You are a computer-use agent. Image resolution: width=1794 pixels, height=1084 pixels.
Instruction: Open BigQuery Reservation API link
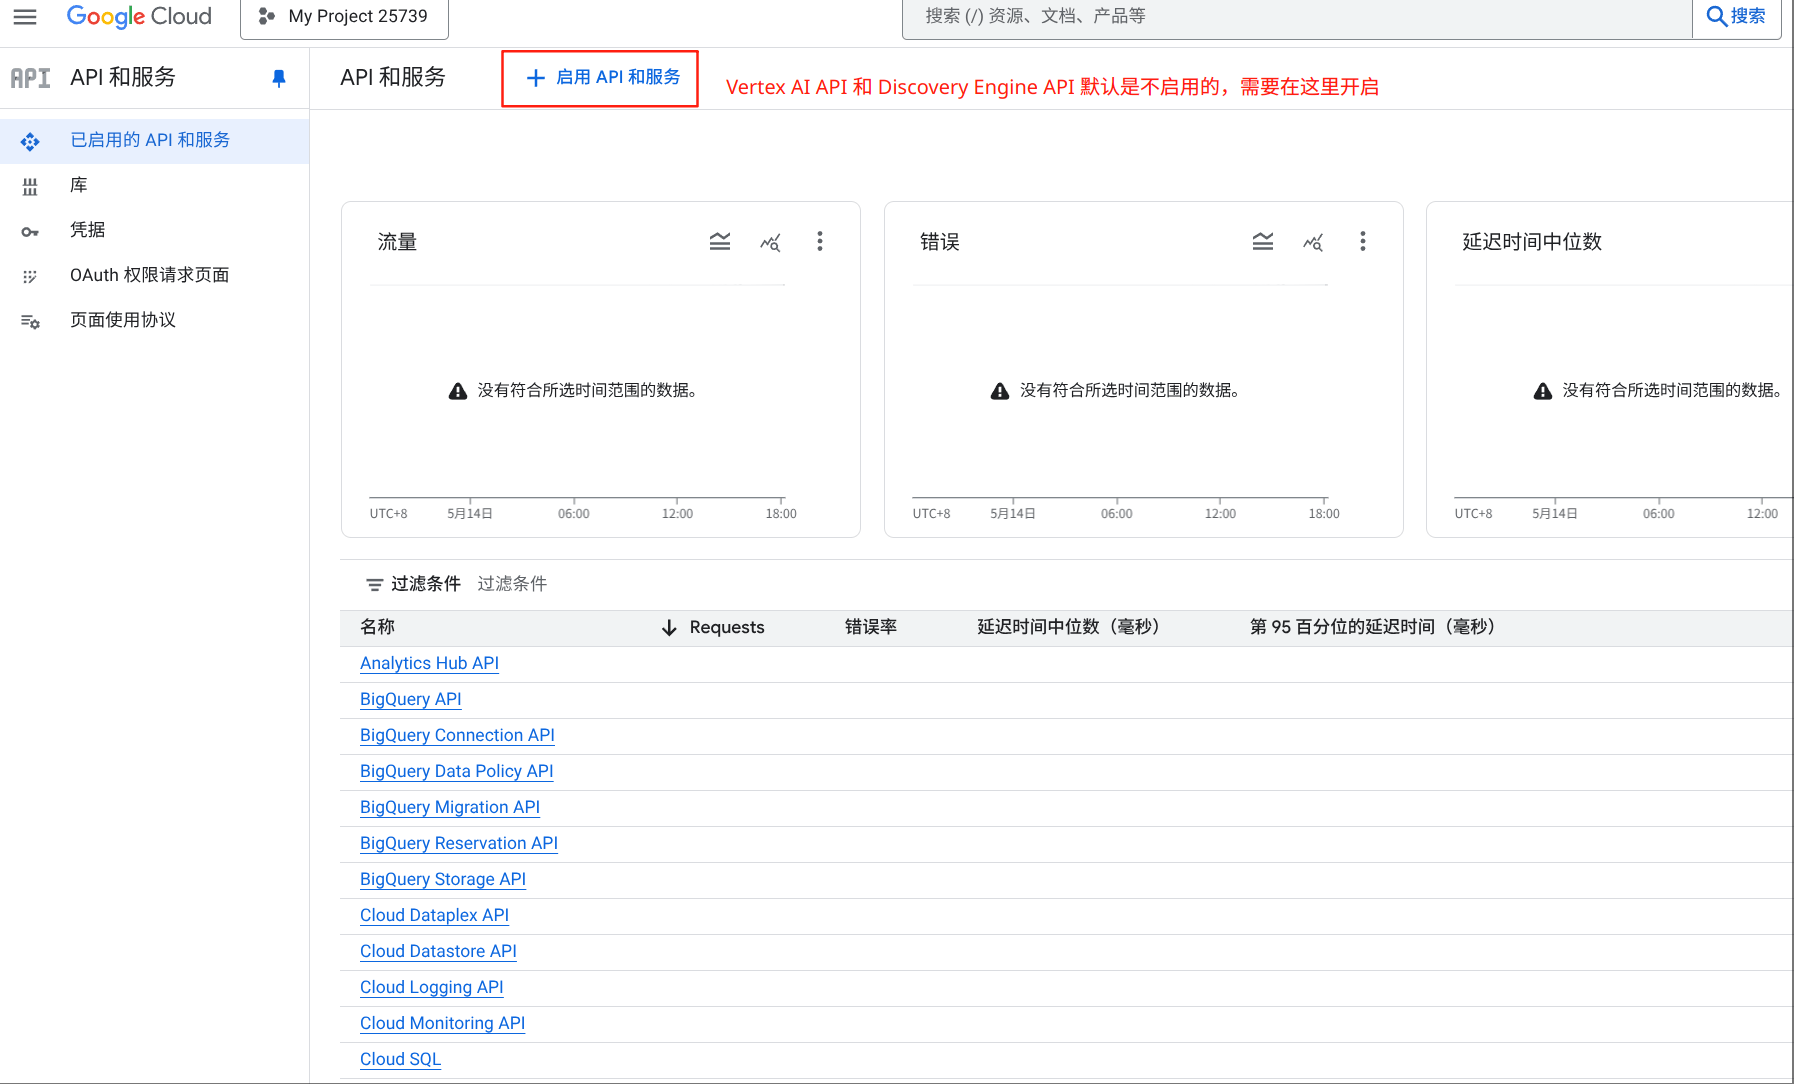[x=459, y=843]
